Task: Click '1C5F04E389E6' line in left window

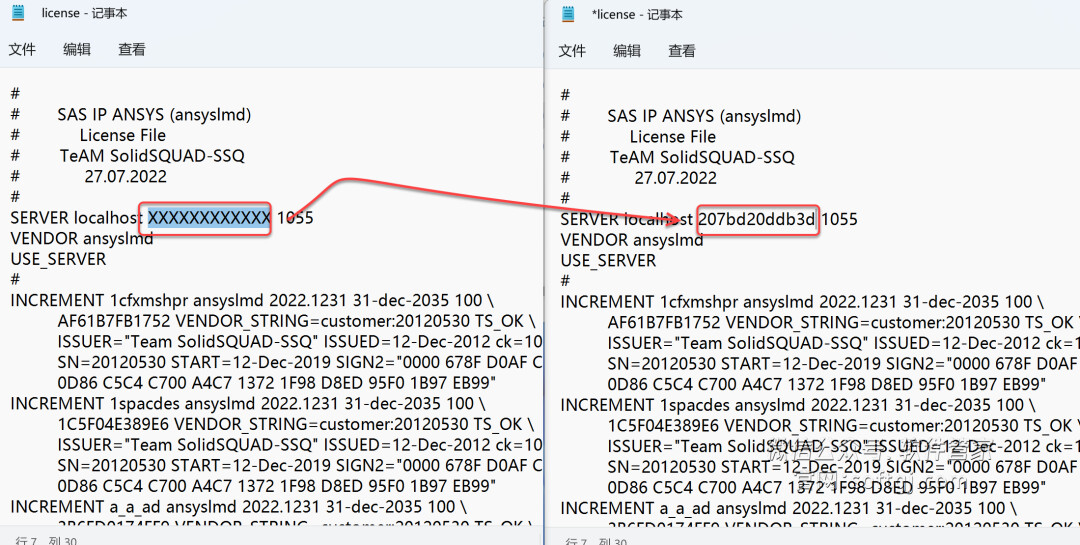Action: [295, 424]
